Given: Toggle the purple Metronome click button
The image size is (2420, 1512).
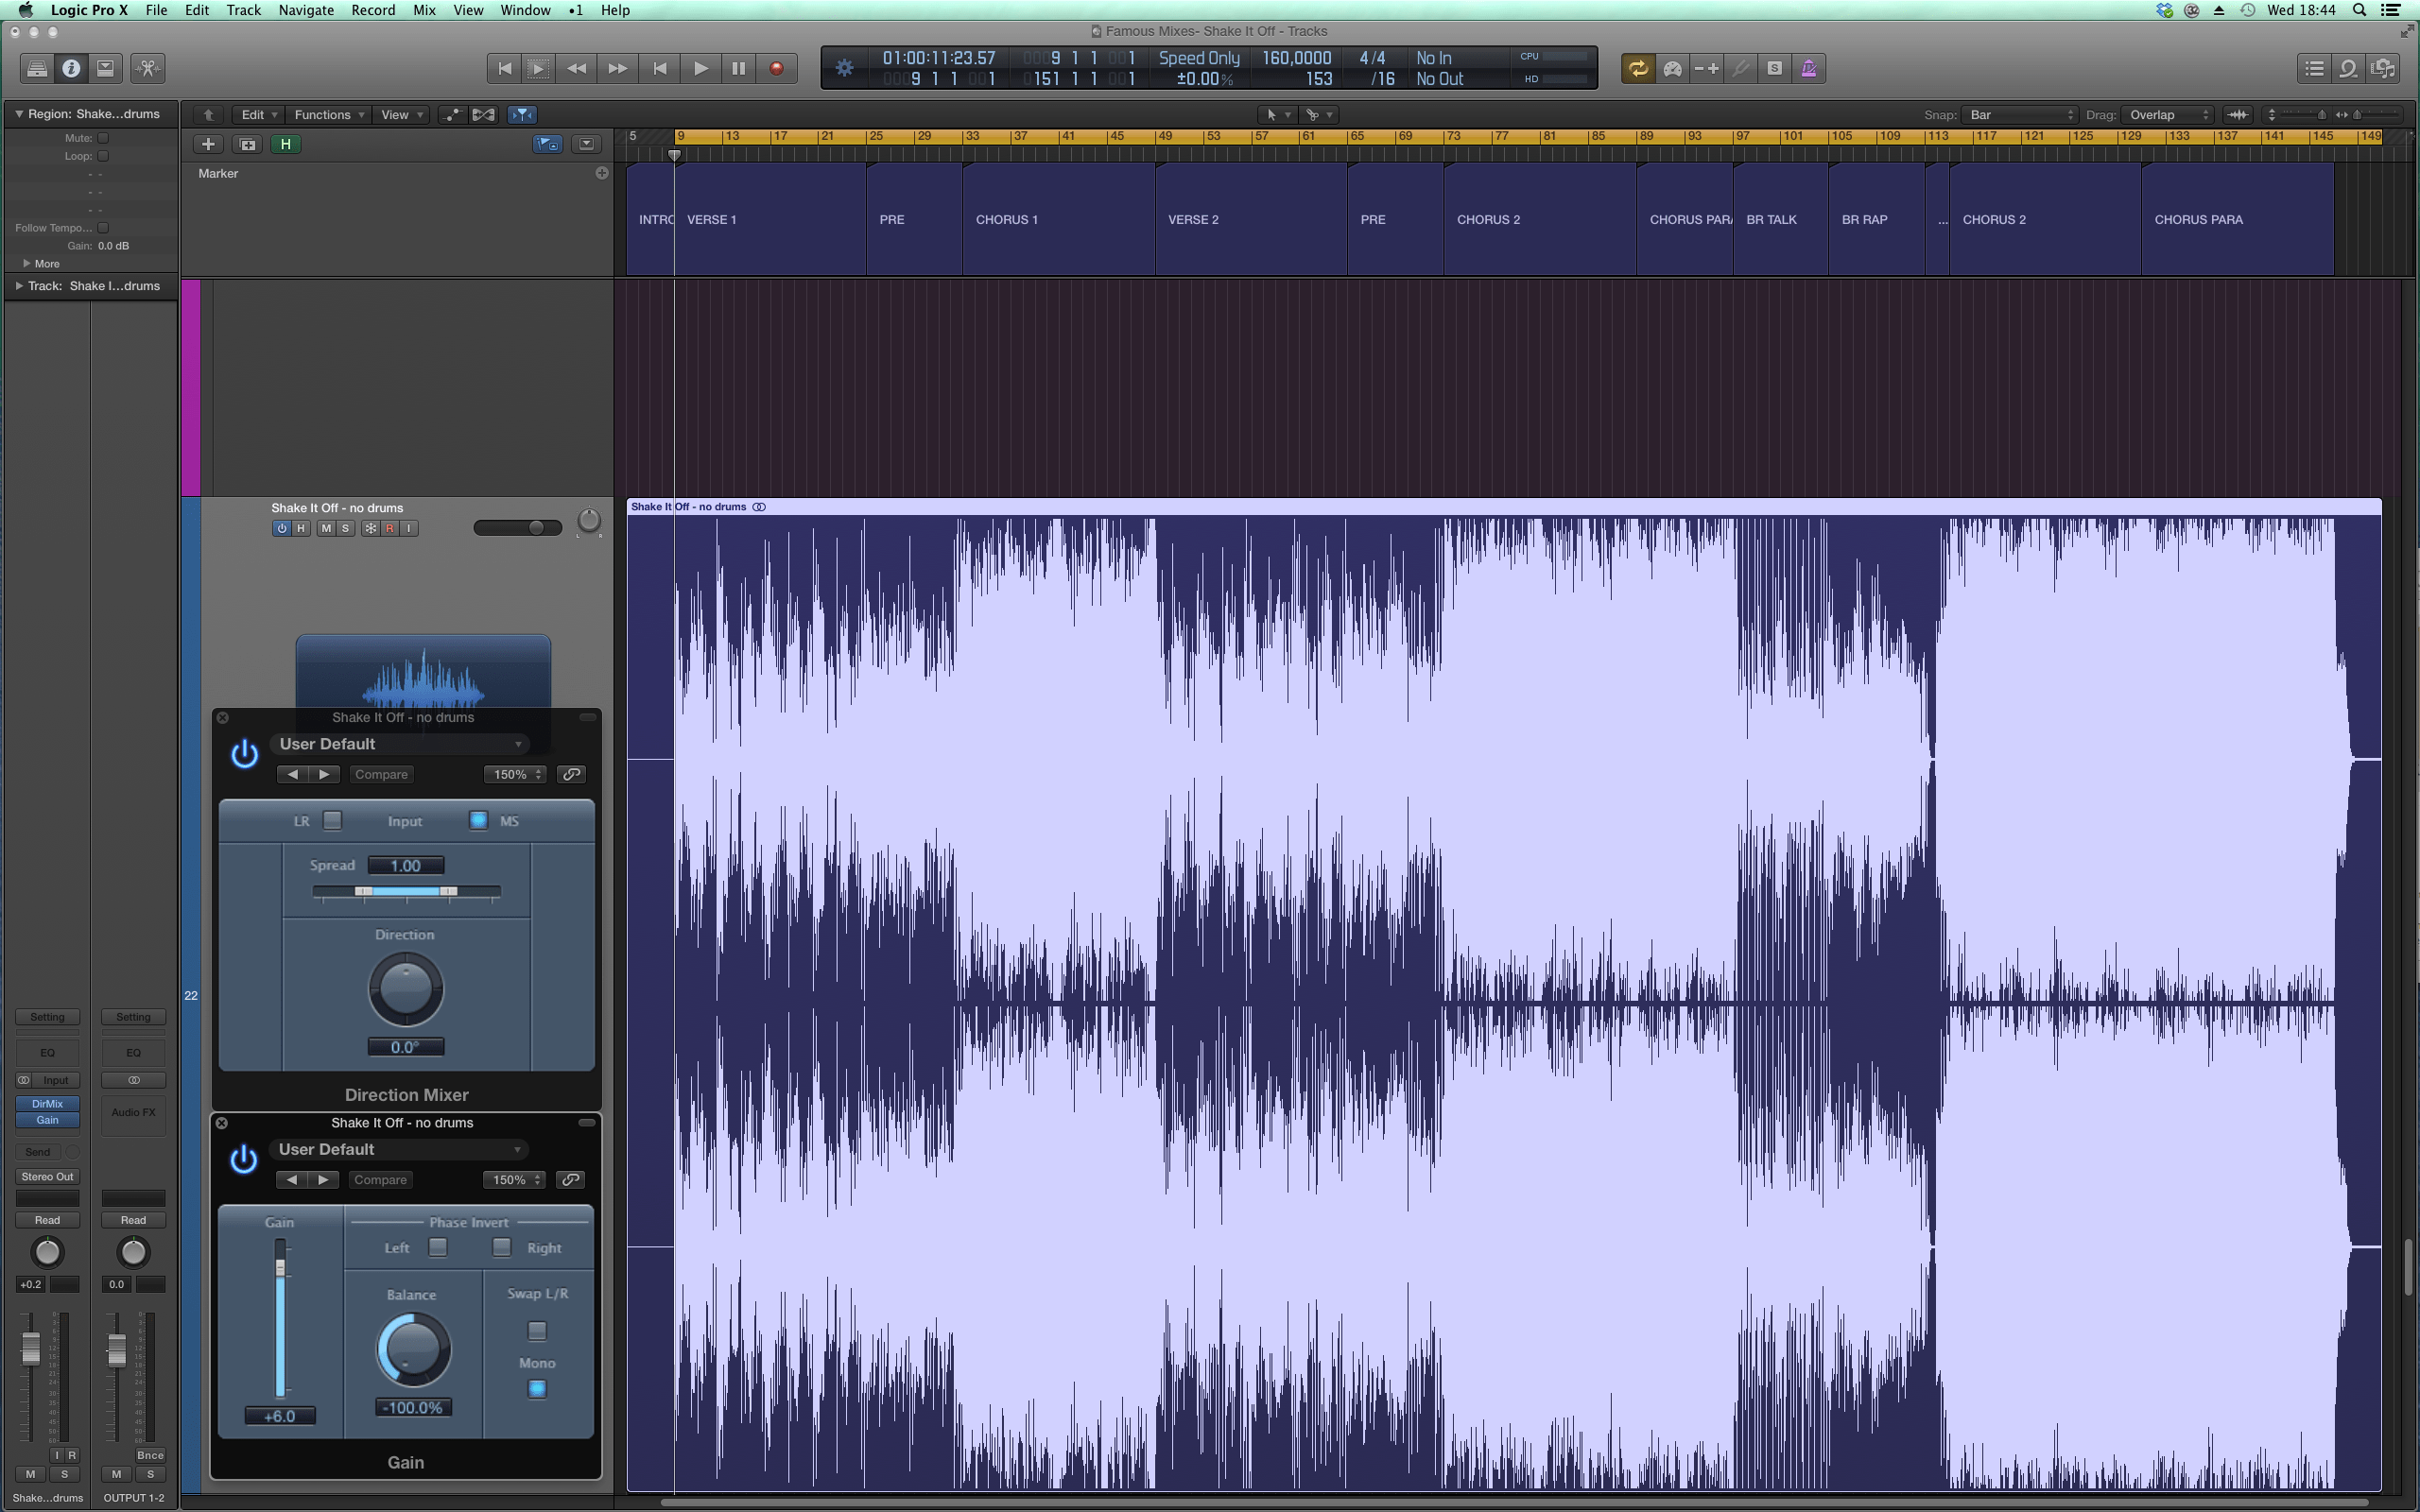Looking at the screenshot, I should pos(1808,68).
